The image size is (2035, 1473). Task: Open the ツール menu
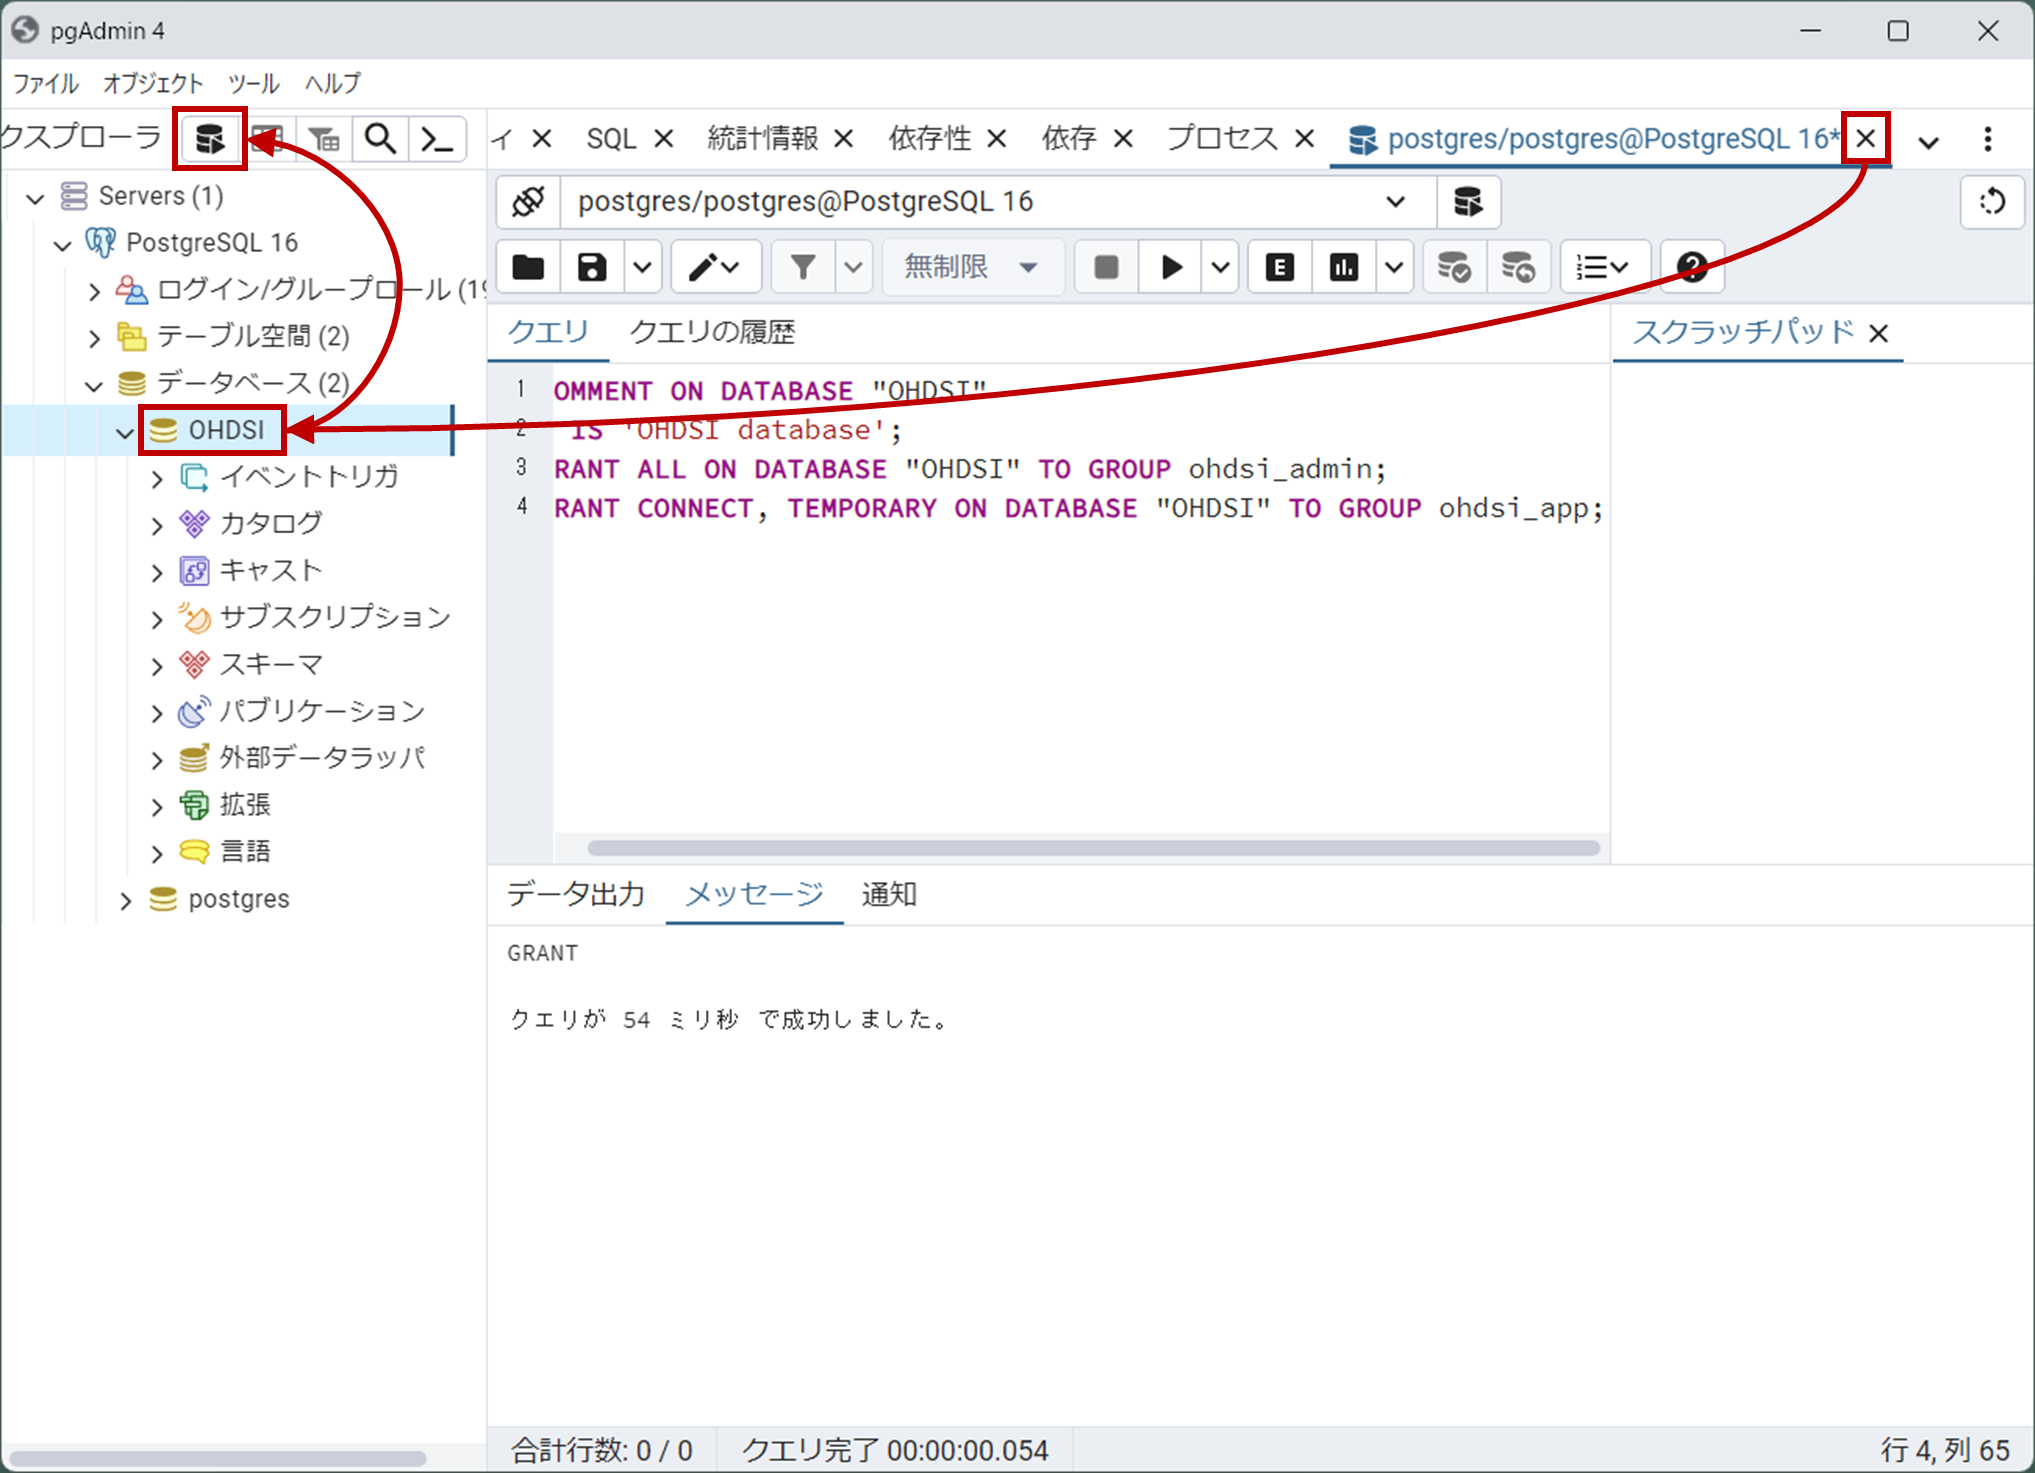(253, 83)
